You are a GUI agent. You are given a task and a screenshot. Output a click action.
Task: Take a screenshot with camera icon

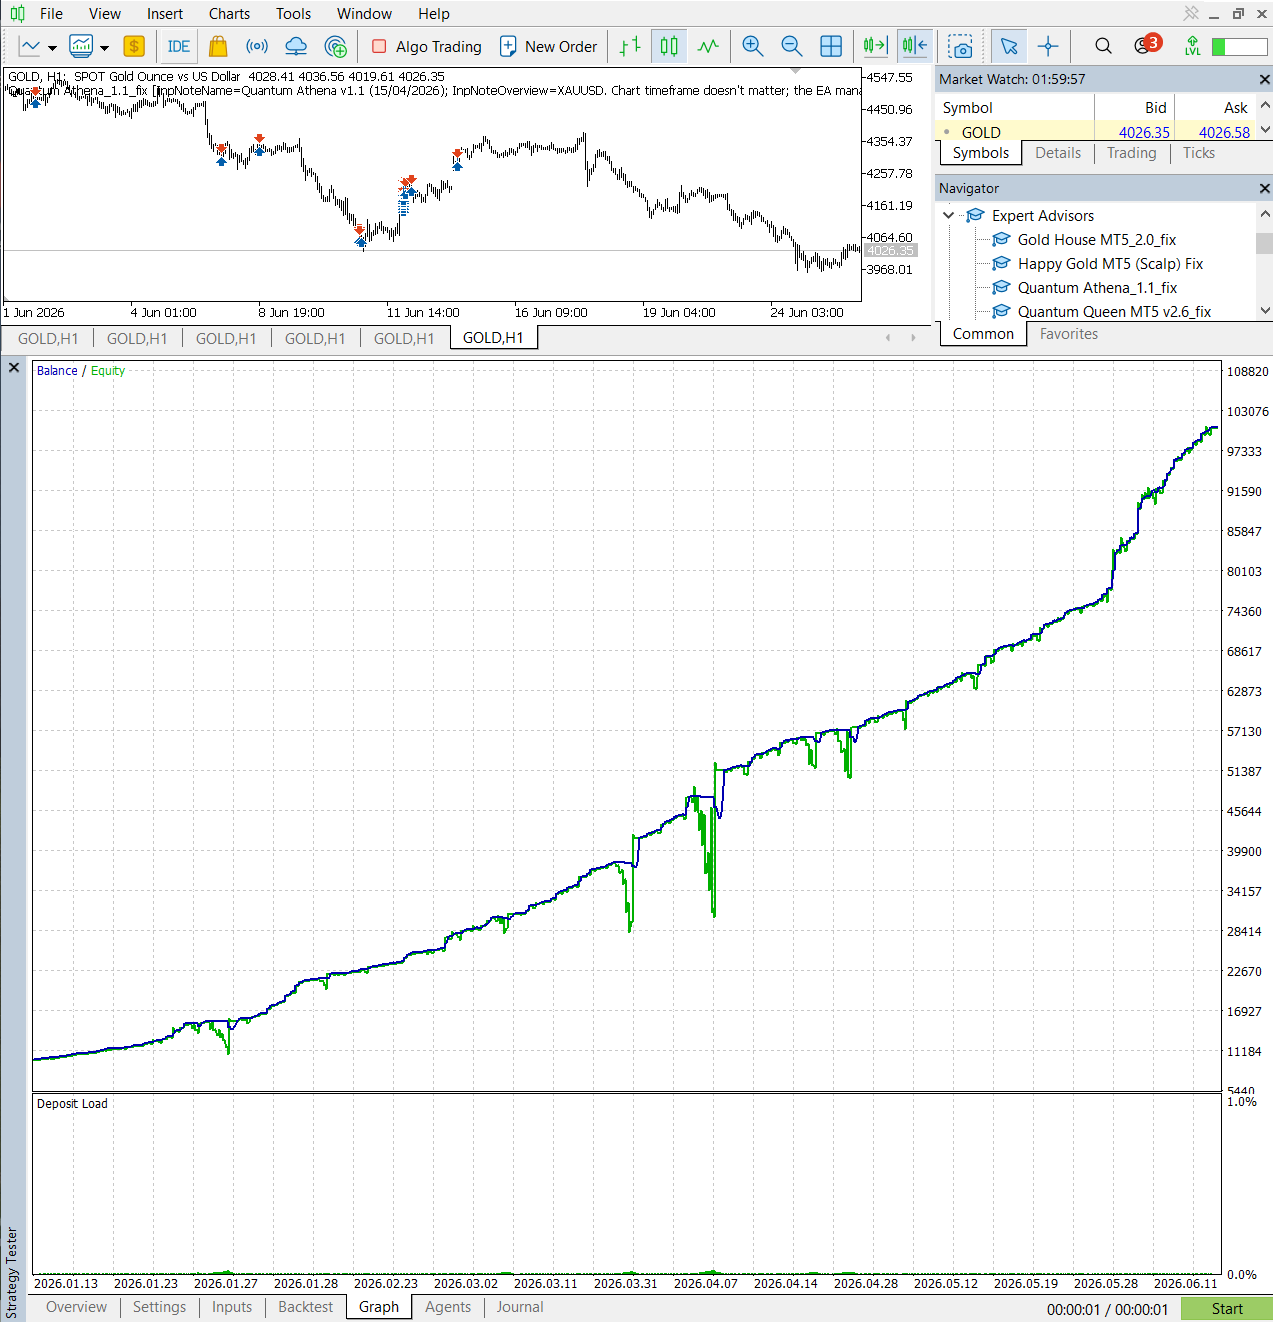961,46
